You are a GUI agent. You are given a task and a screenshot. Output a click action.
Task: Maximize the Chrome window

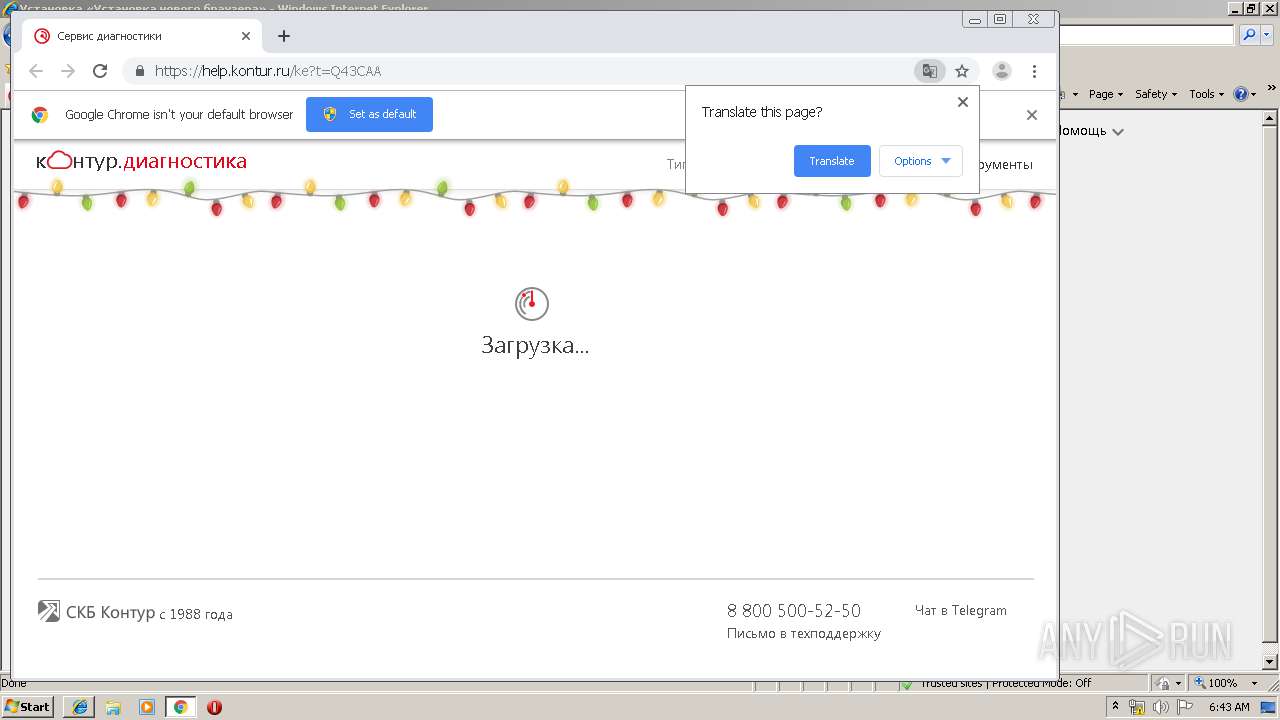(1000, 19)
